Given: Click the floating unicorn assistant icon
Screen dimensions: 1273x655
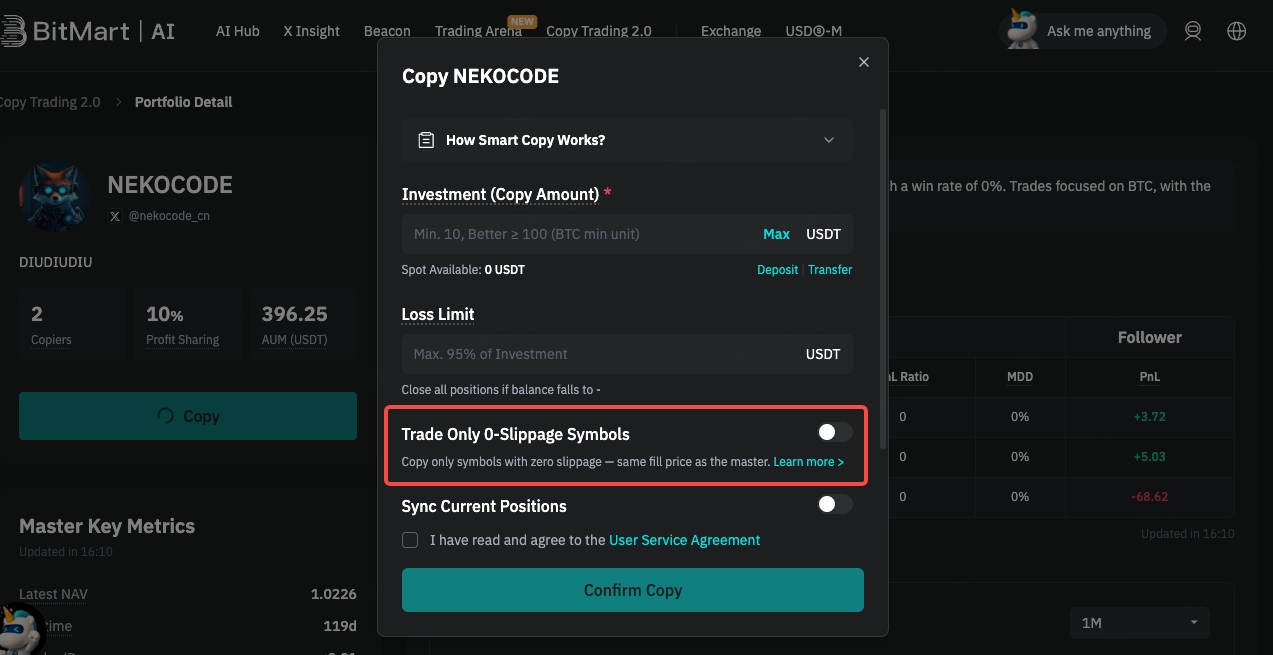Looking at the screenshot, I should tap(20, 630).
